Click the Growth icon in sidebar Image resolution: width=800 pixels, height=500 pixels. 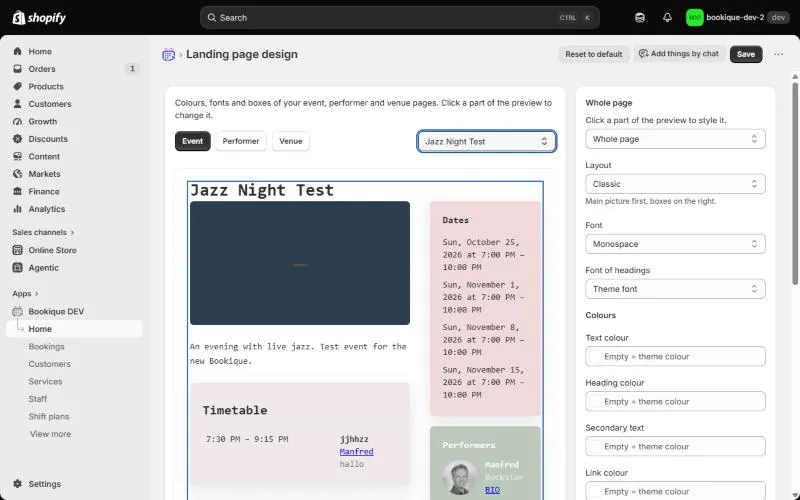pos(18,121)
